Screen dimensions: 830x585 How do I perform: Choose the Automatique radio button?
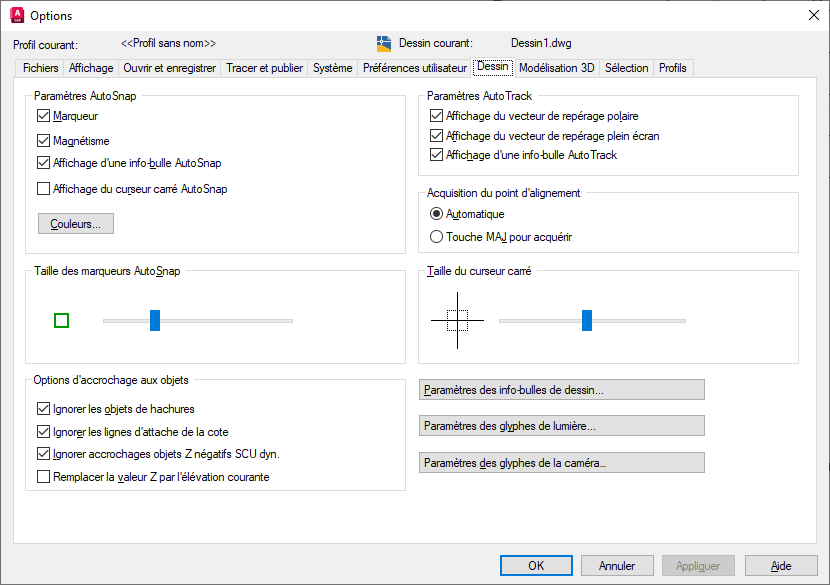pyautogui.click(x=436, y=214)
